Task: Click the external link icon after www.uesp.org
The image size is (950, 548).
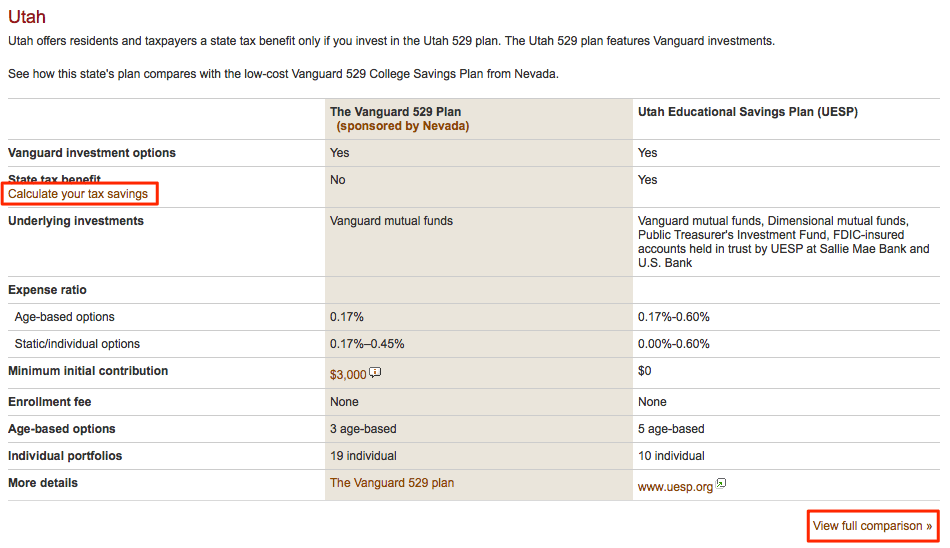Action: [x=721, y=484]
